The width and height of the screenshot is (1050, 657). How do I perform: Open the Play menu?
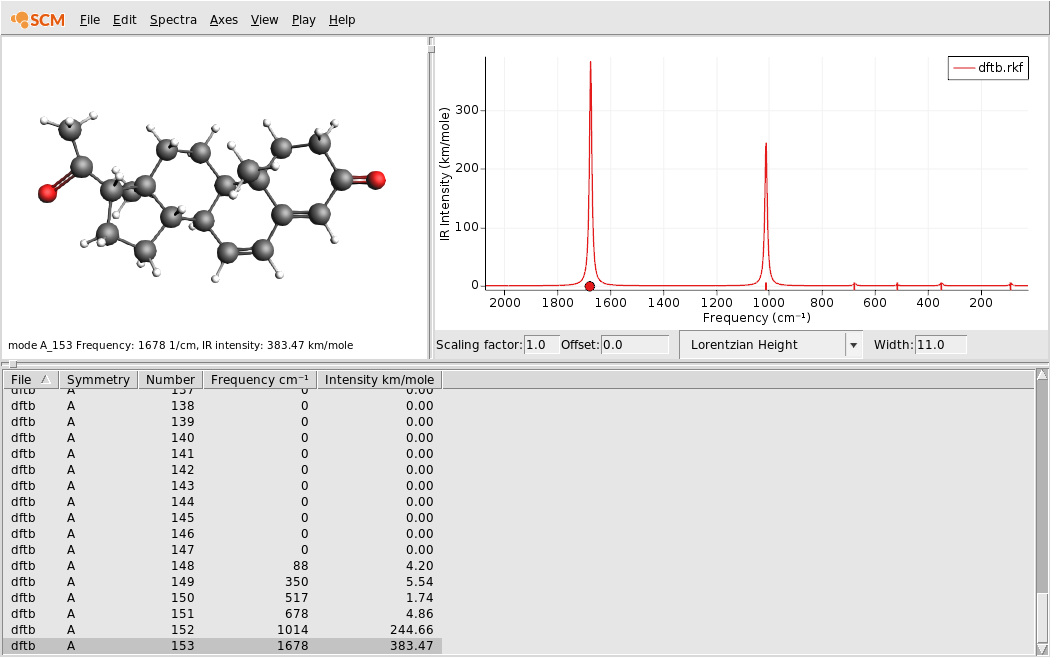click(303, 19)
